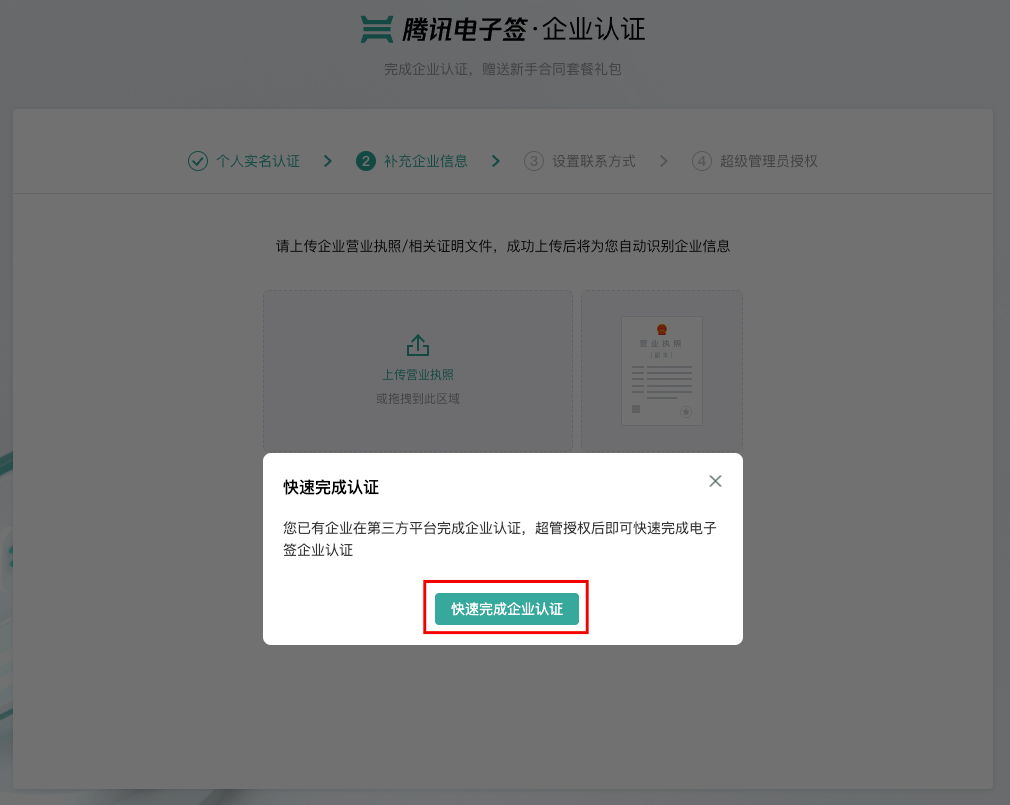
Task: Click the sample business license thumbnail
Action: (x=662, y=370)
